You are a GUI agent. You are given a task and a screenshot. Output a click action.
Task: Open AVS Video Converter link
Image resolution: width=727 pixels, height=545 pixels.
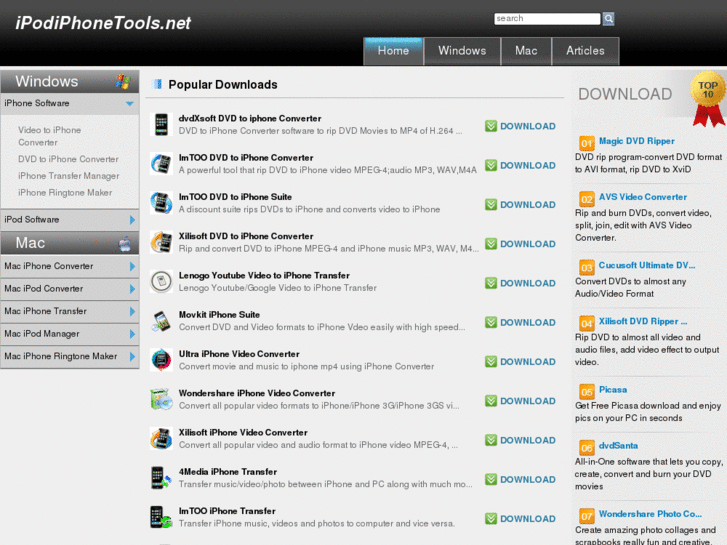click(x=643, y=197)
